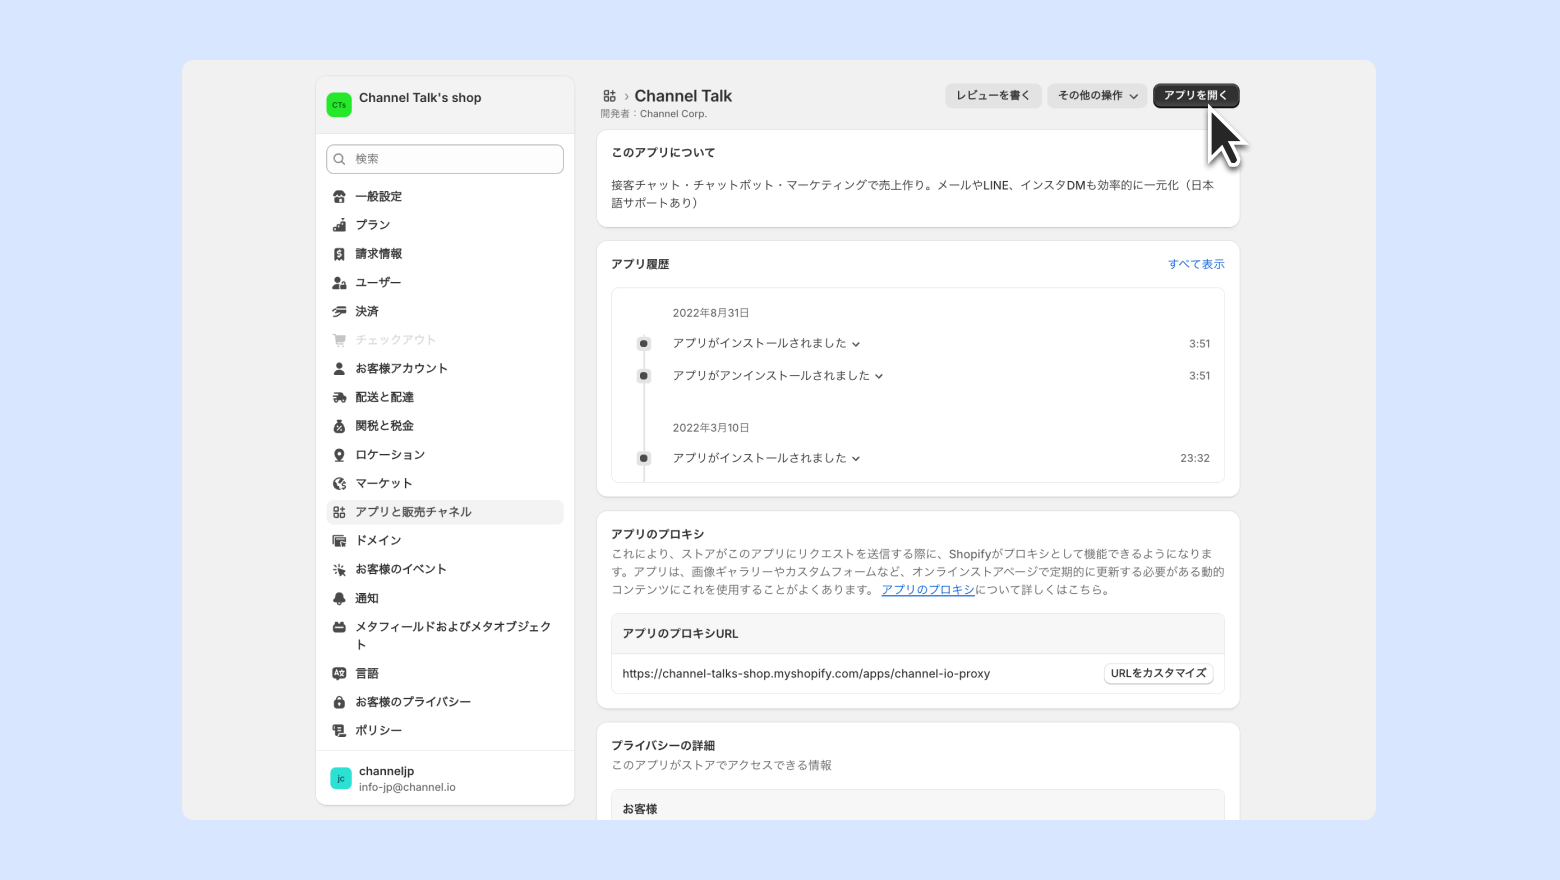Click the events icon beside お客様のイベント
Image resolution: width=1560 pixels, height=880 pixels.
click(339, 570)
